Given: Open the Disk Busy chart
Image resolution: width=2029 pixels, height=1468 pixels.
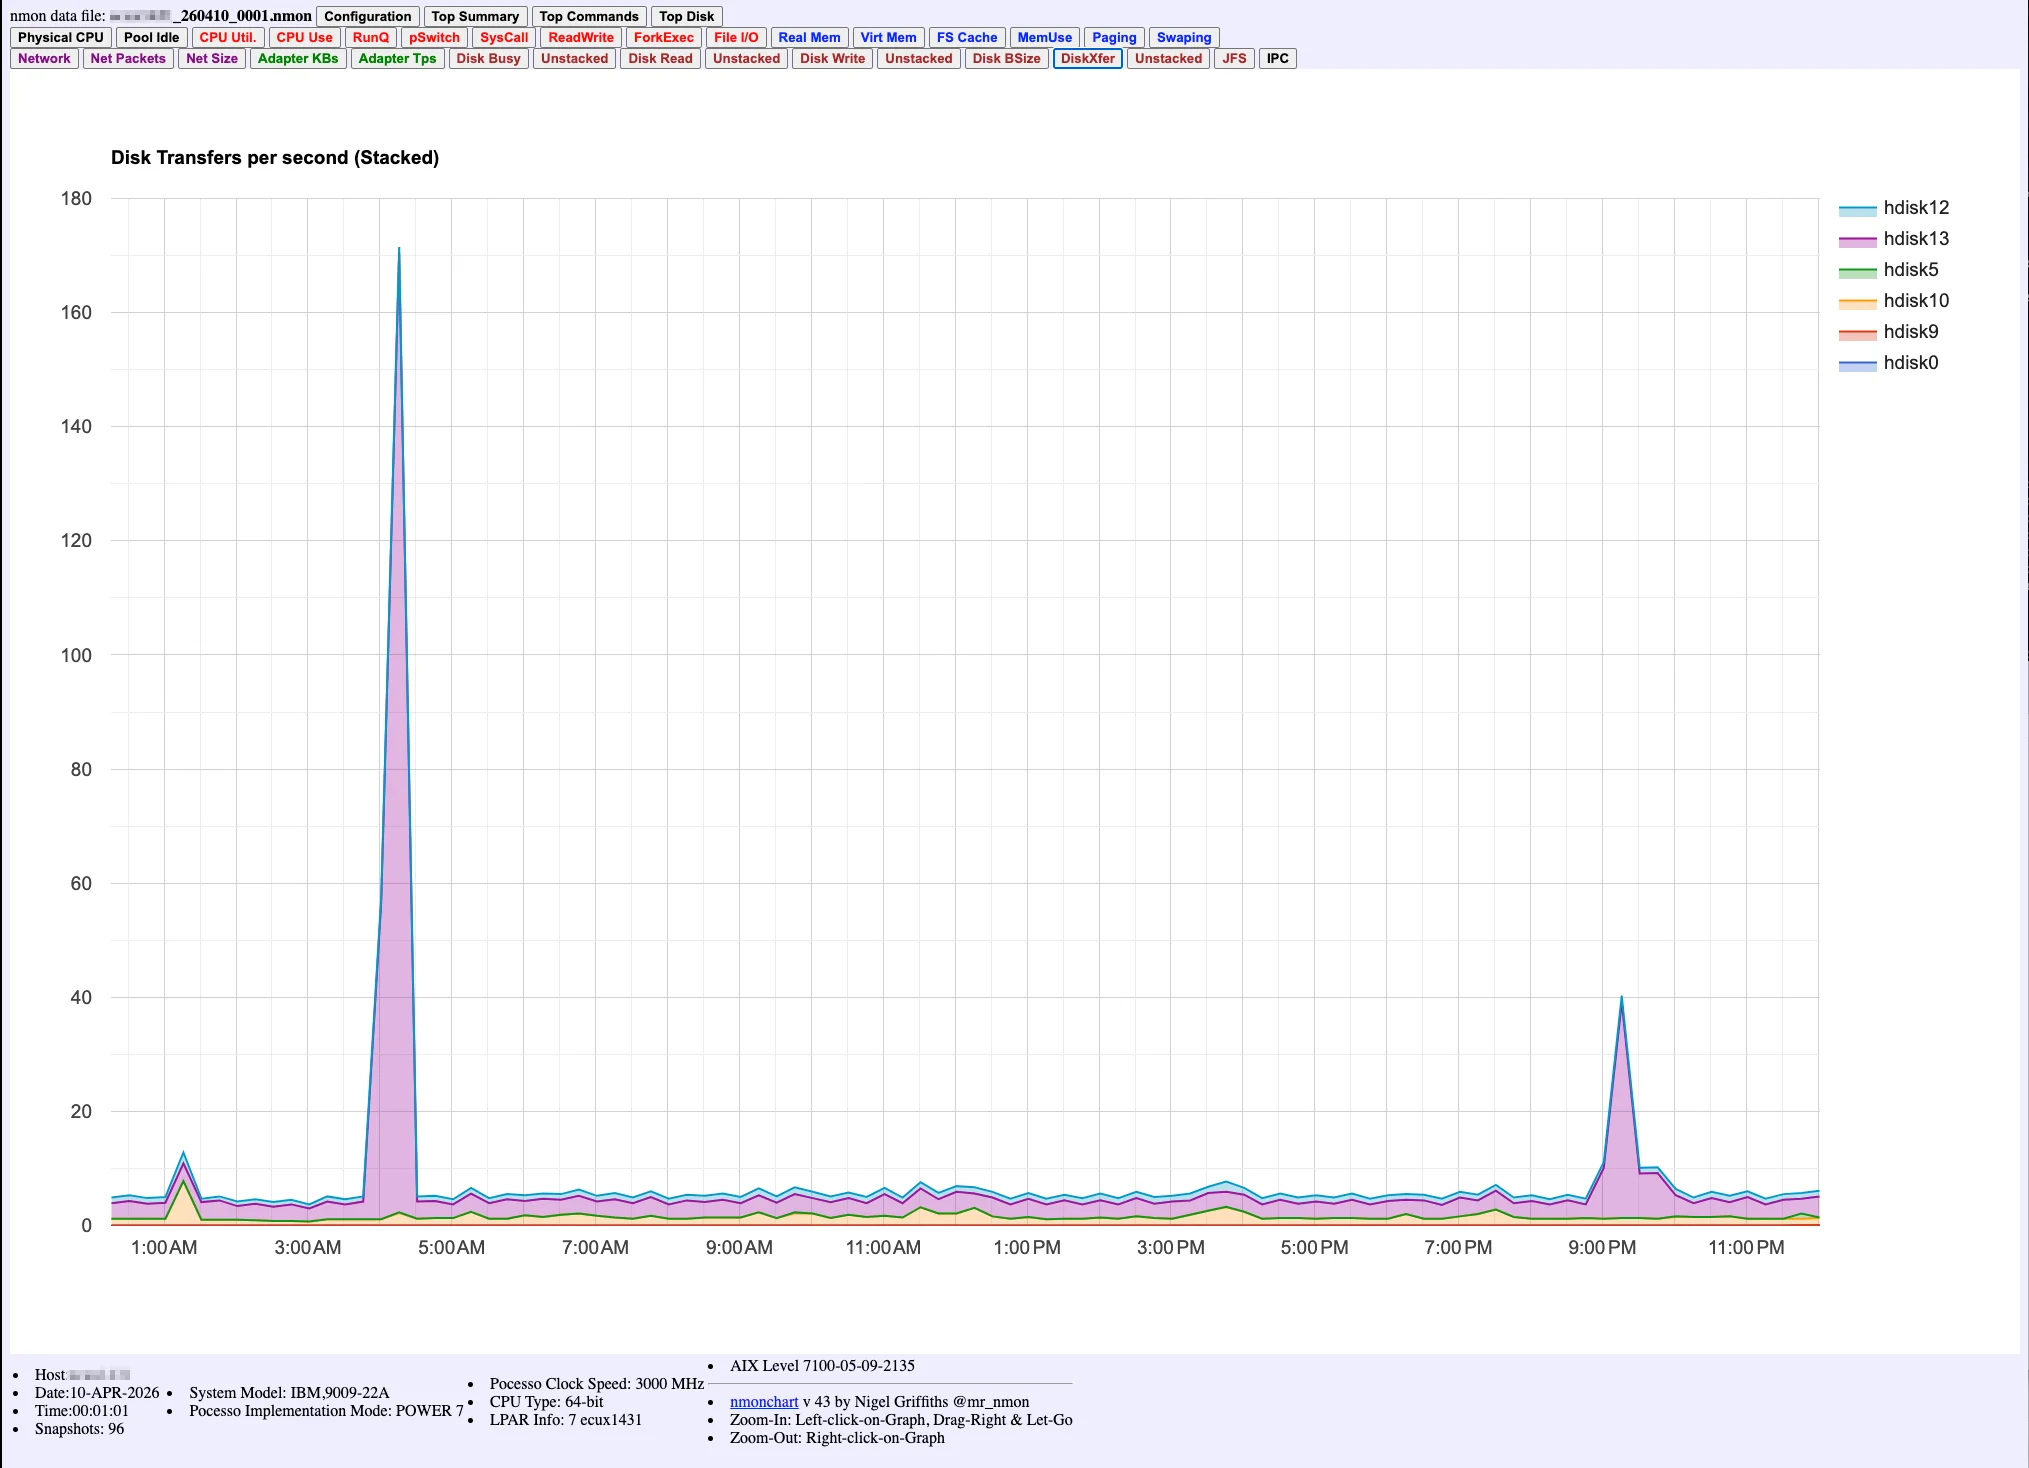Looking at the screenshot, I should pos(489,58).
